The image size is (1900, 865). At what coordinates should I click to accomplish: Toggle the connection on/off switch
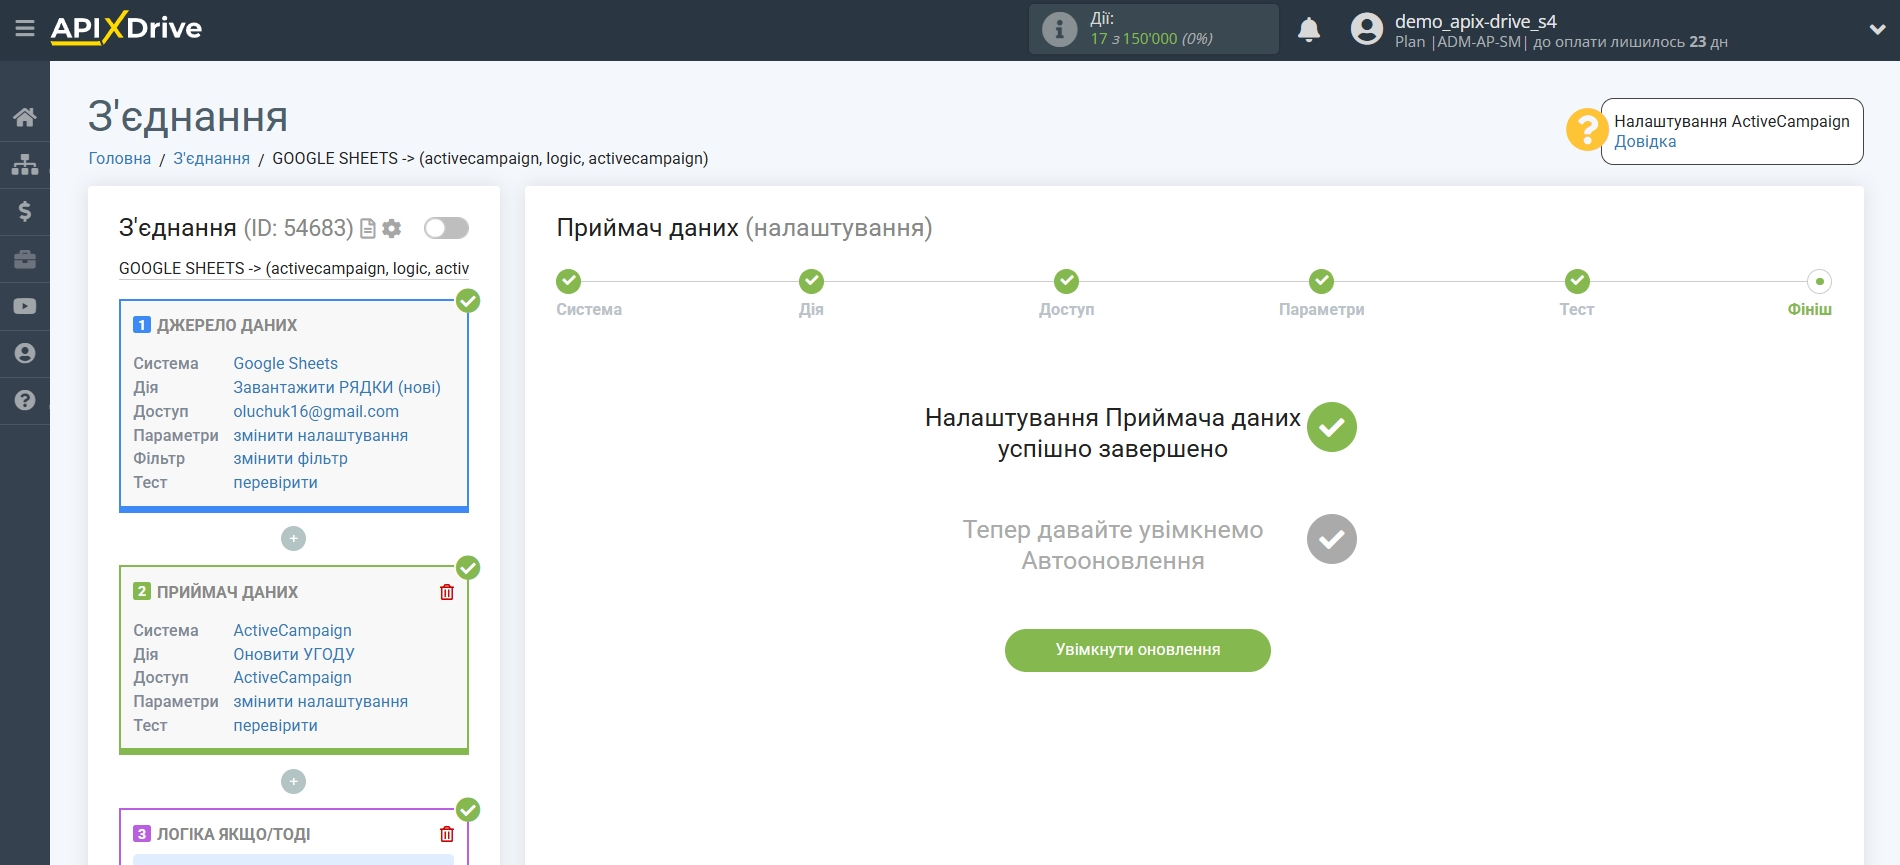(x=446, y=228)
